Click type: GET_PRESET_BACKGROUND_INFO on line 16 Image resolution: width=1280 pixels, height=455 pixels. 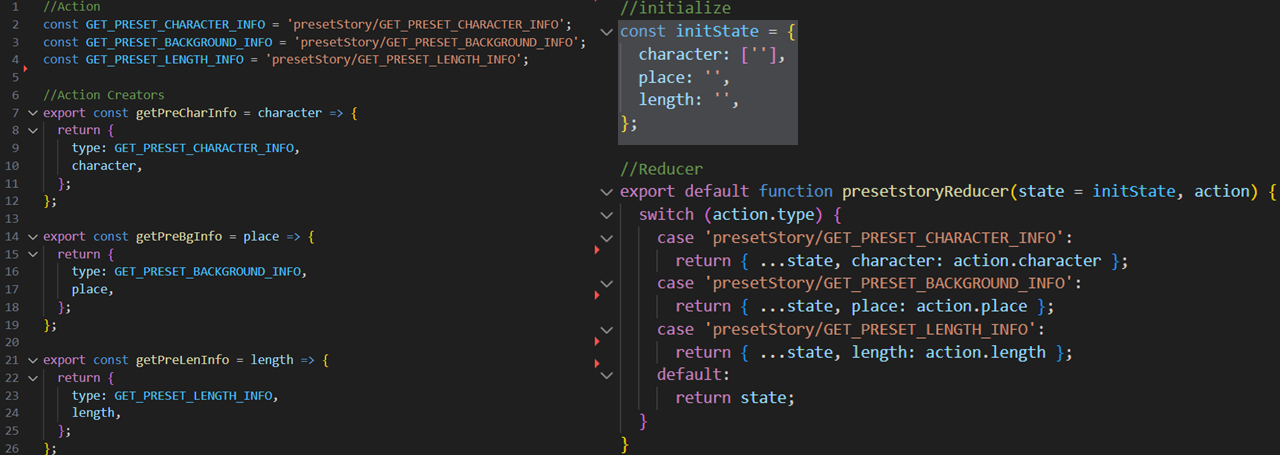(189, 272)
